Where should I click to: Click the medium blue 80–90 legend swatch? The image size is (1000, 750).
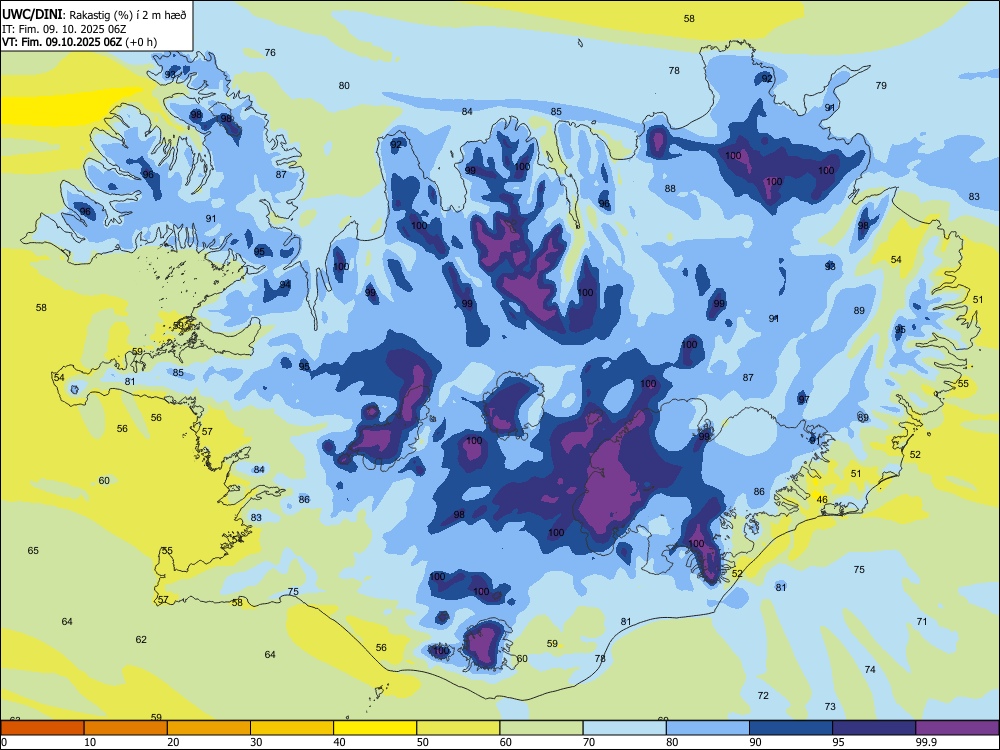point(708,728)
